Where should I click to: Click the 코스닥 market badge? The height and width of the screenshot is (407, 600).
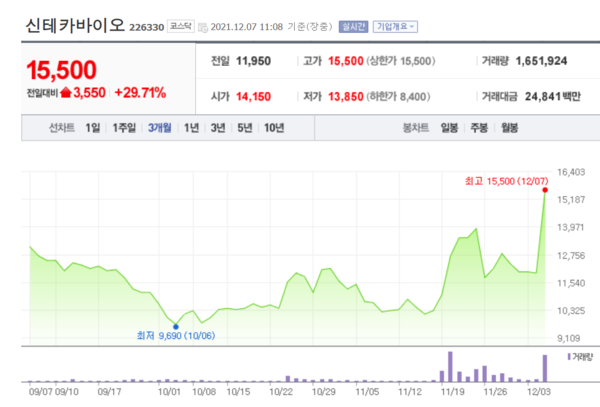click(181, 26)
